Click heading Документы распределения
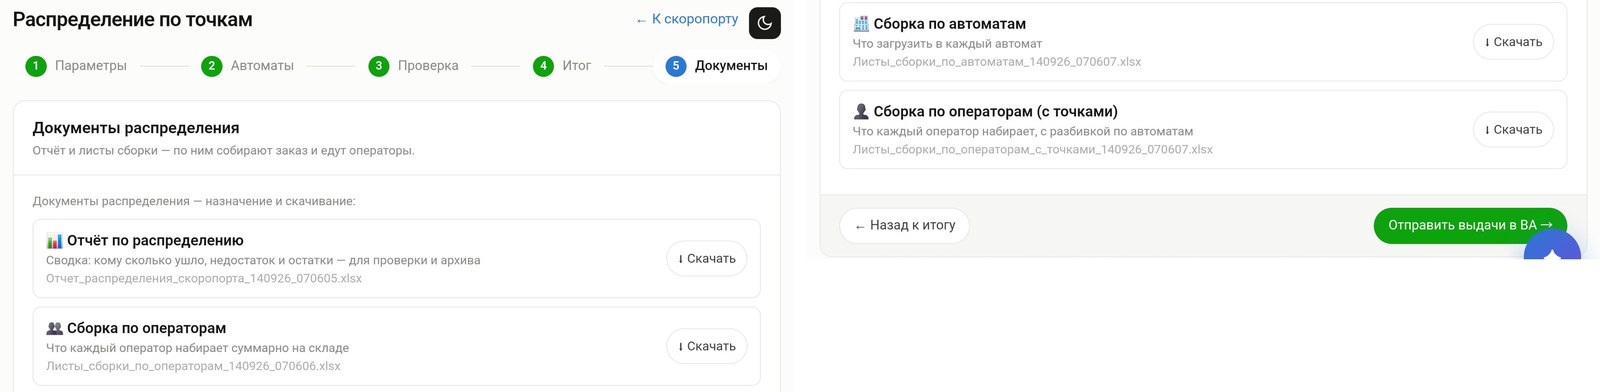 136,128
